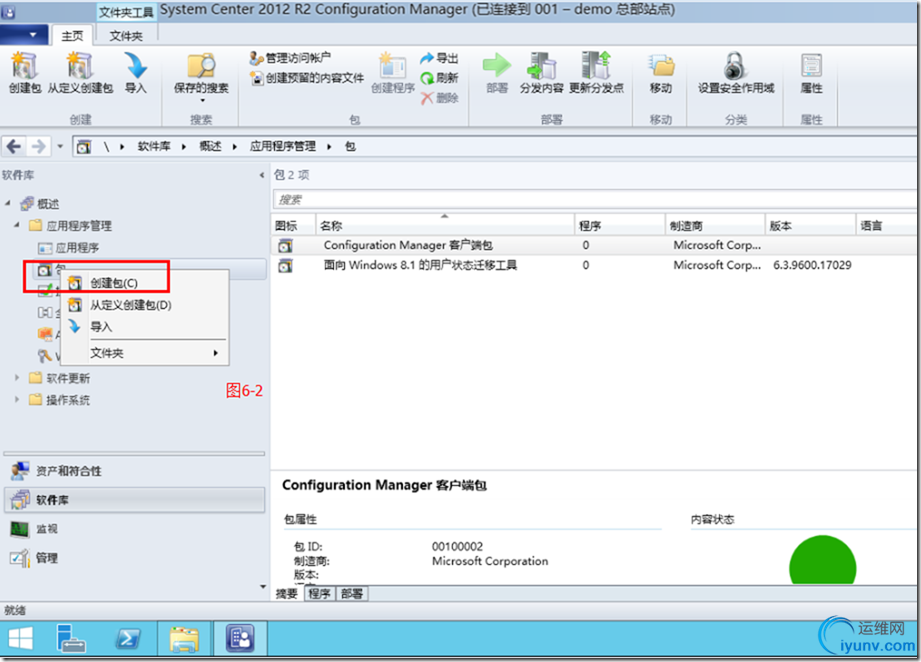Collapse the 应用程序管理 tree node
This screenshot has width=921, height=662.
tap(16, 225)
